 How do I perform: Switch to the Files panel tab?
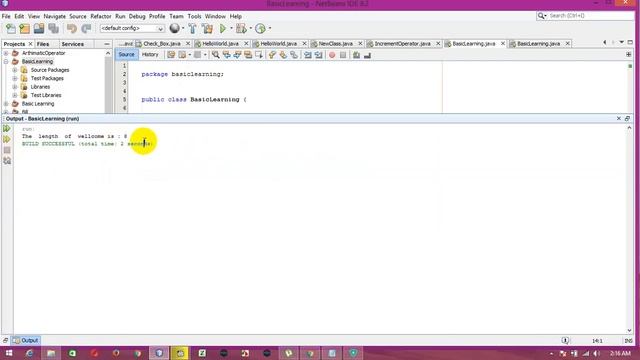[x=42, y=44]
